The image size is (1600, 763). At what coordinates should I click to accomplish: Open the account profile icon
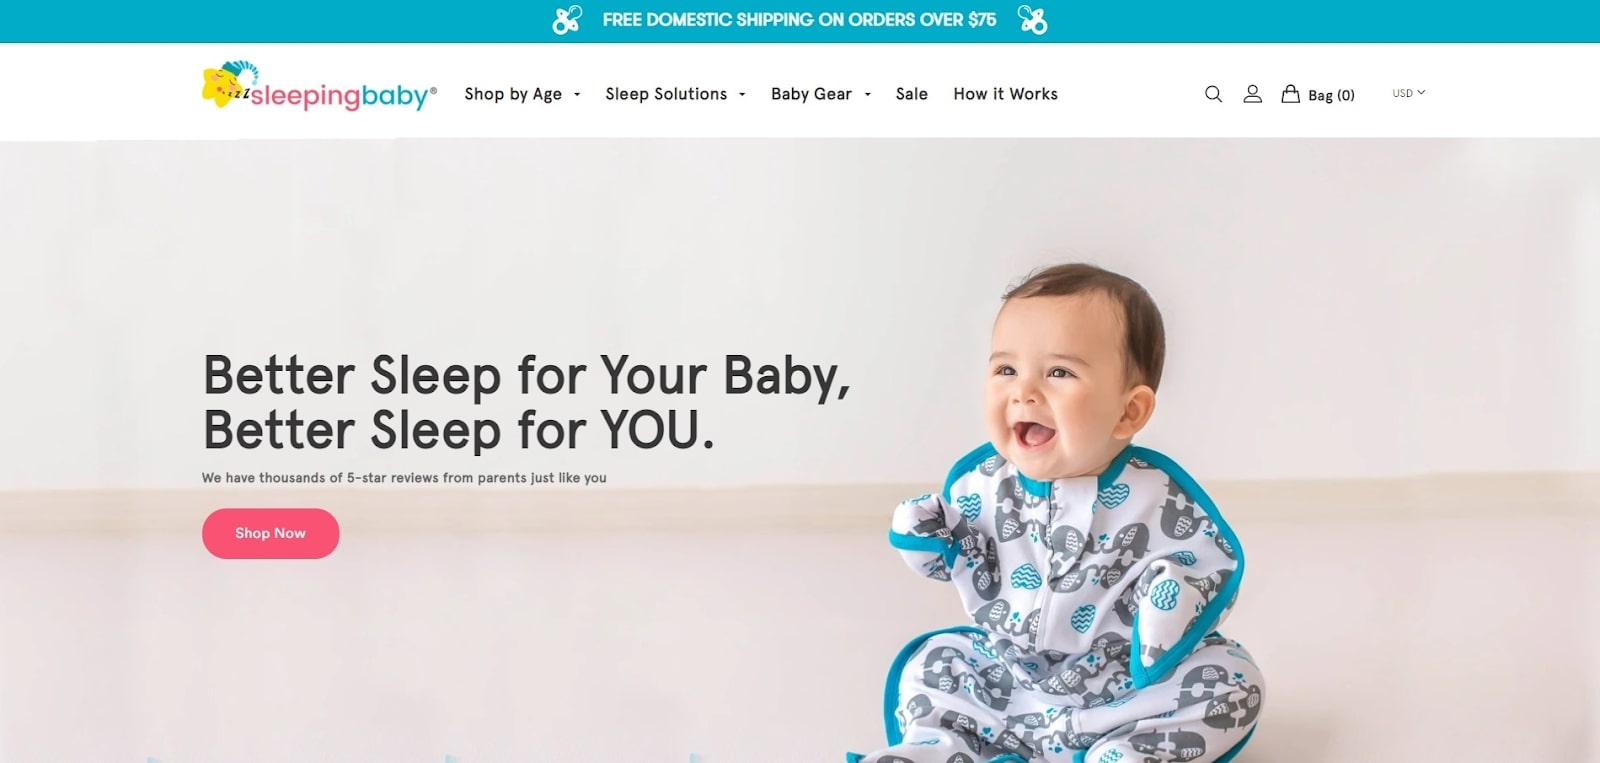click(1252, 94)
